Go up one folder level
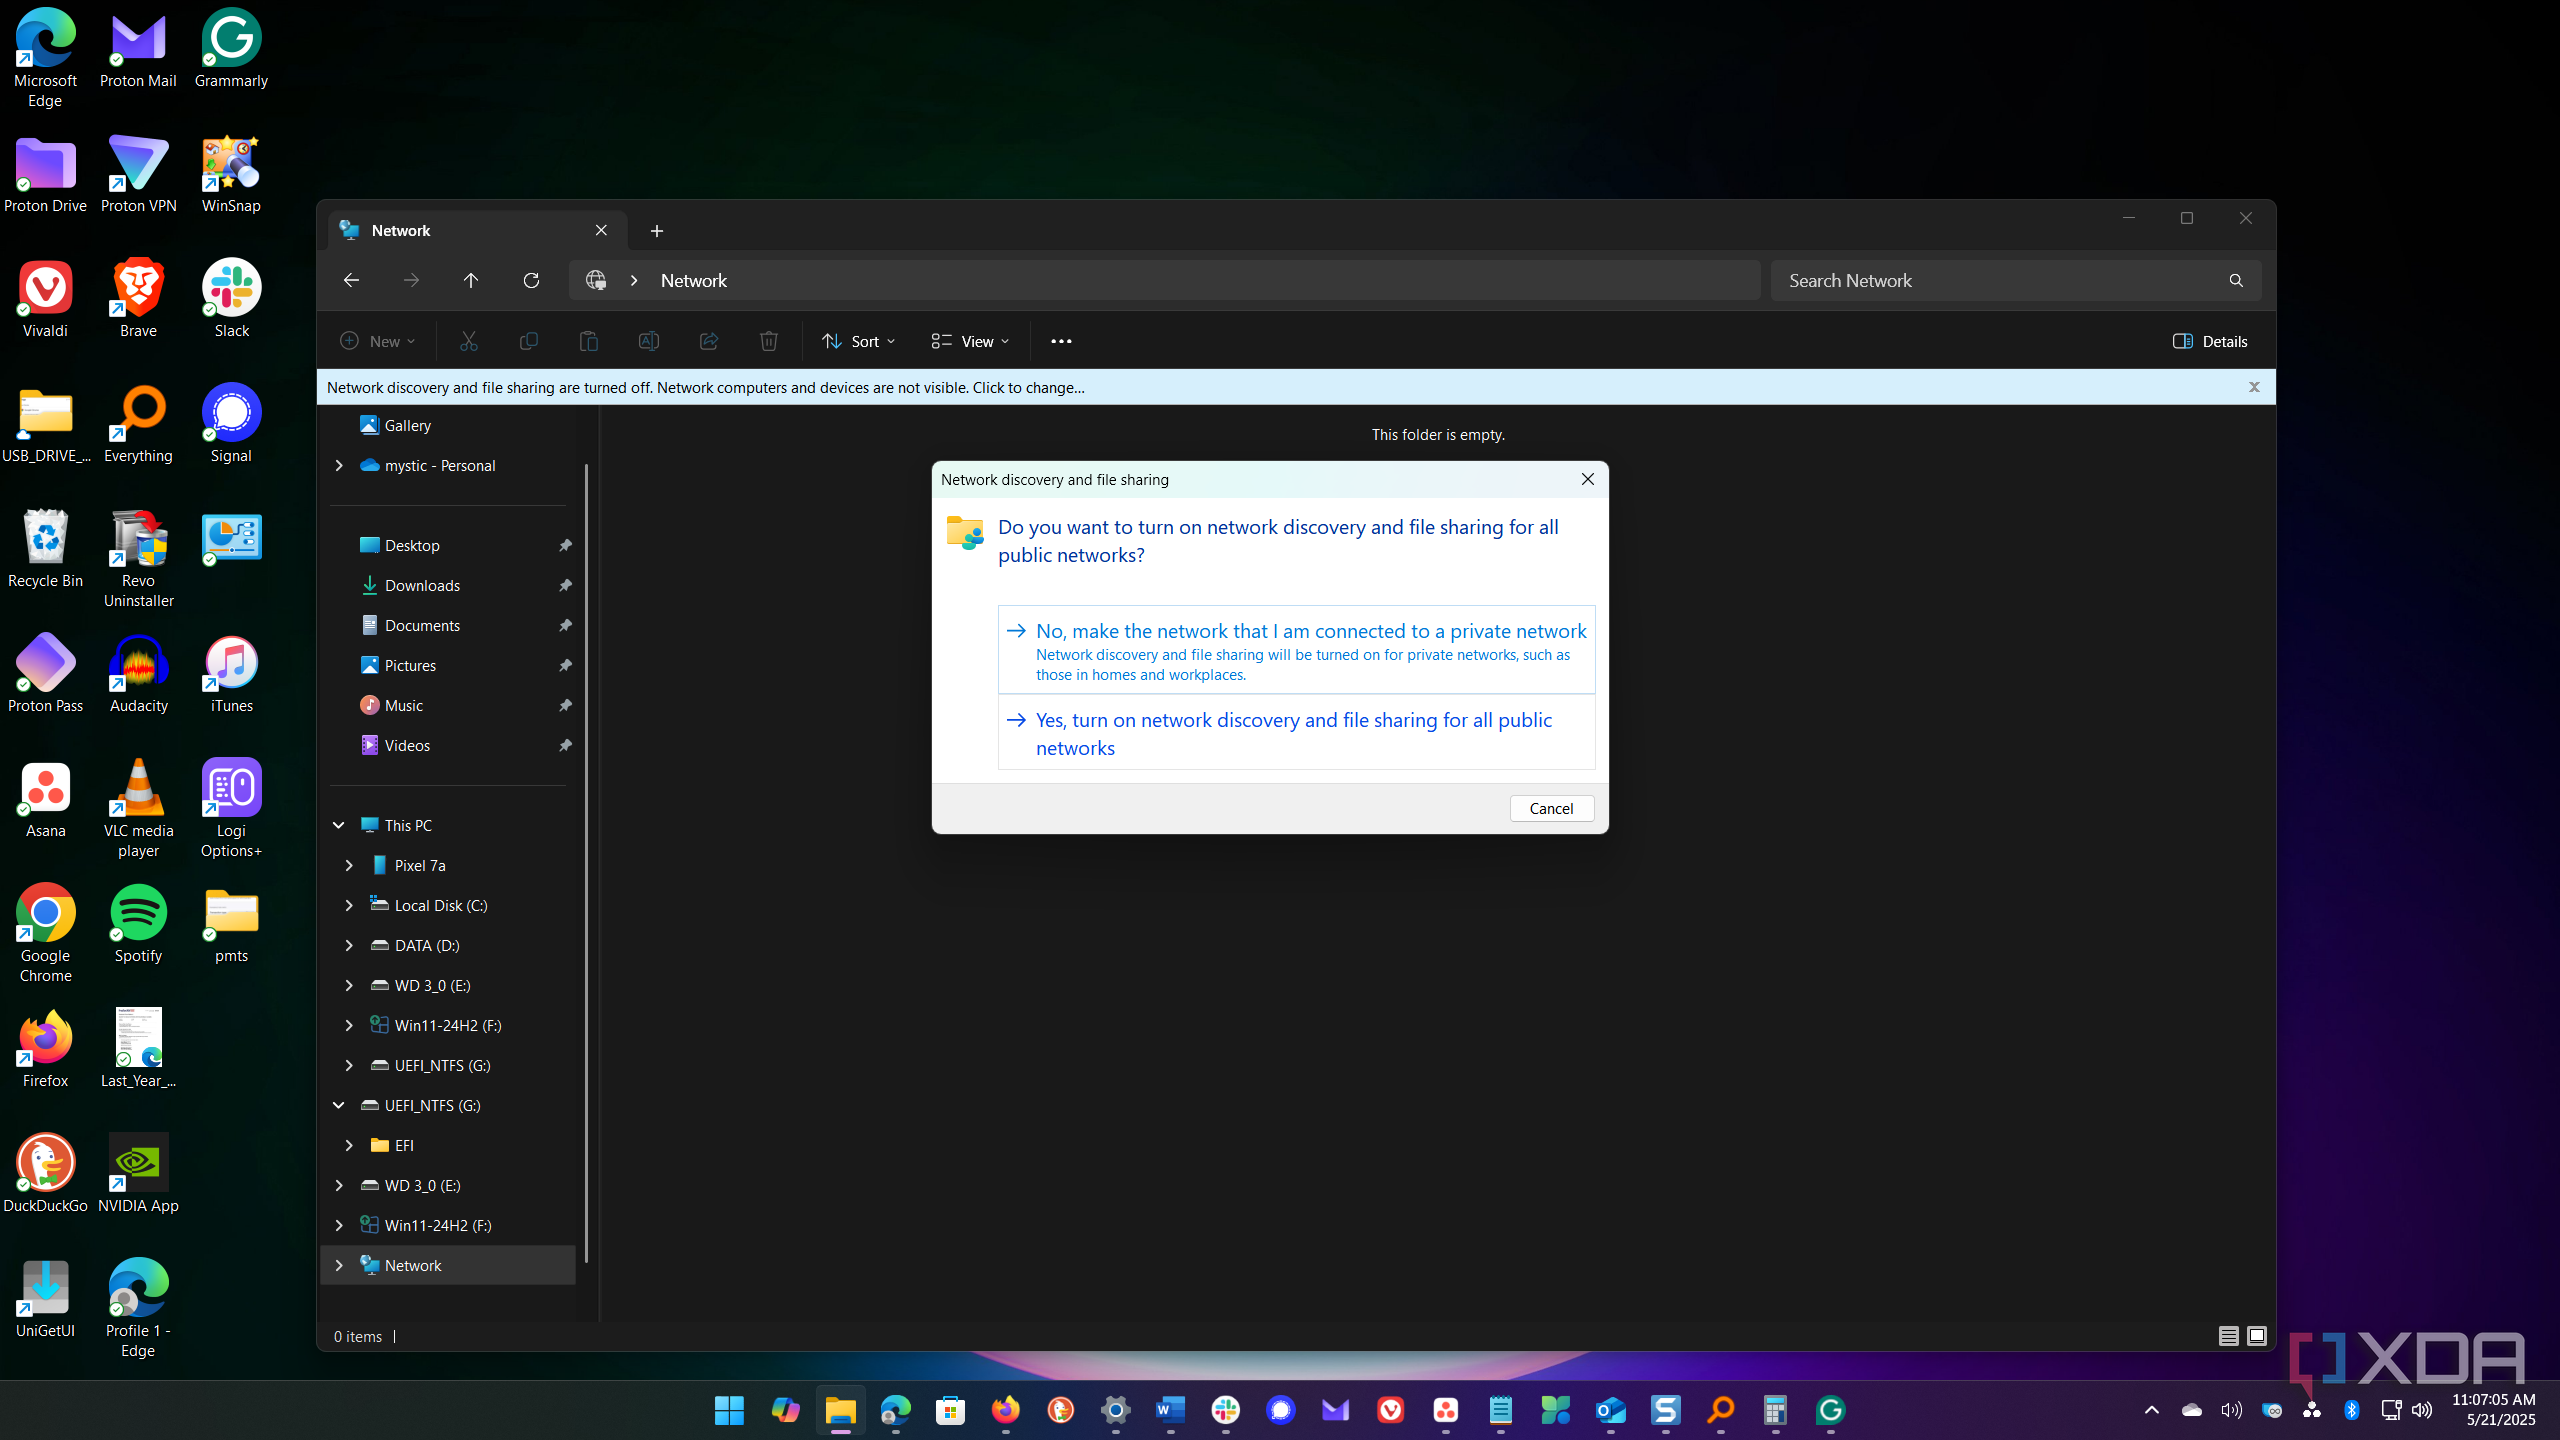 coord(471,281)
